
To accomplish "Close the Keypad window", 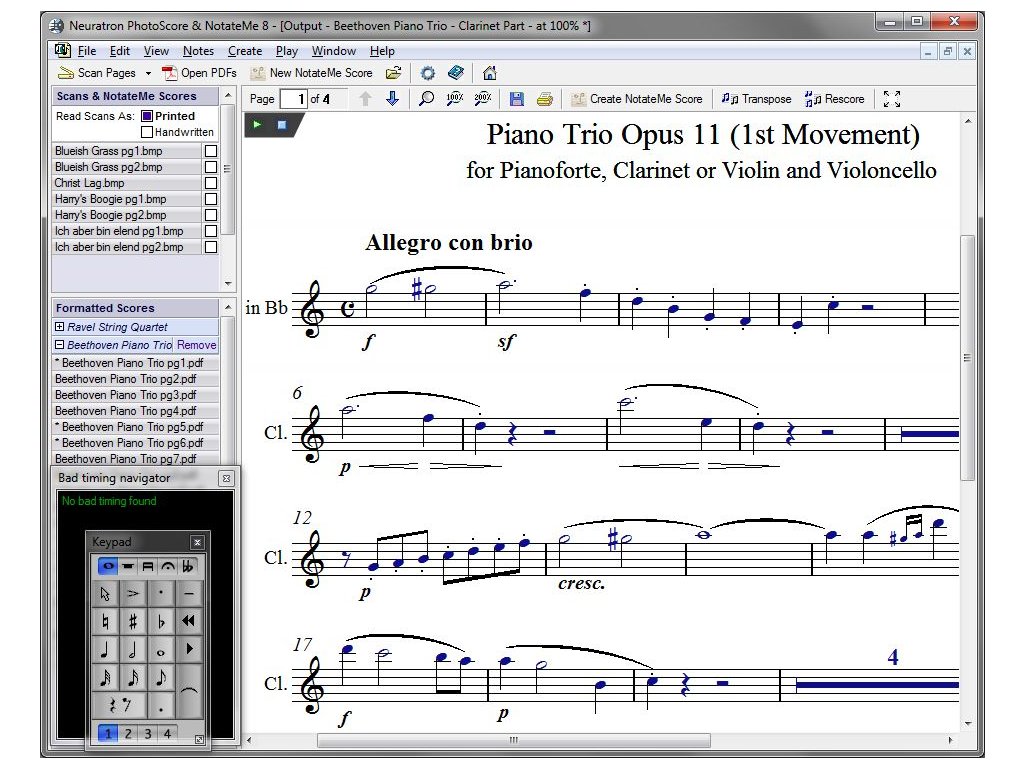I will coord(197,542).
